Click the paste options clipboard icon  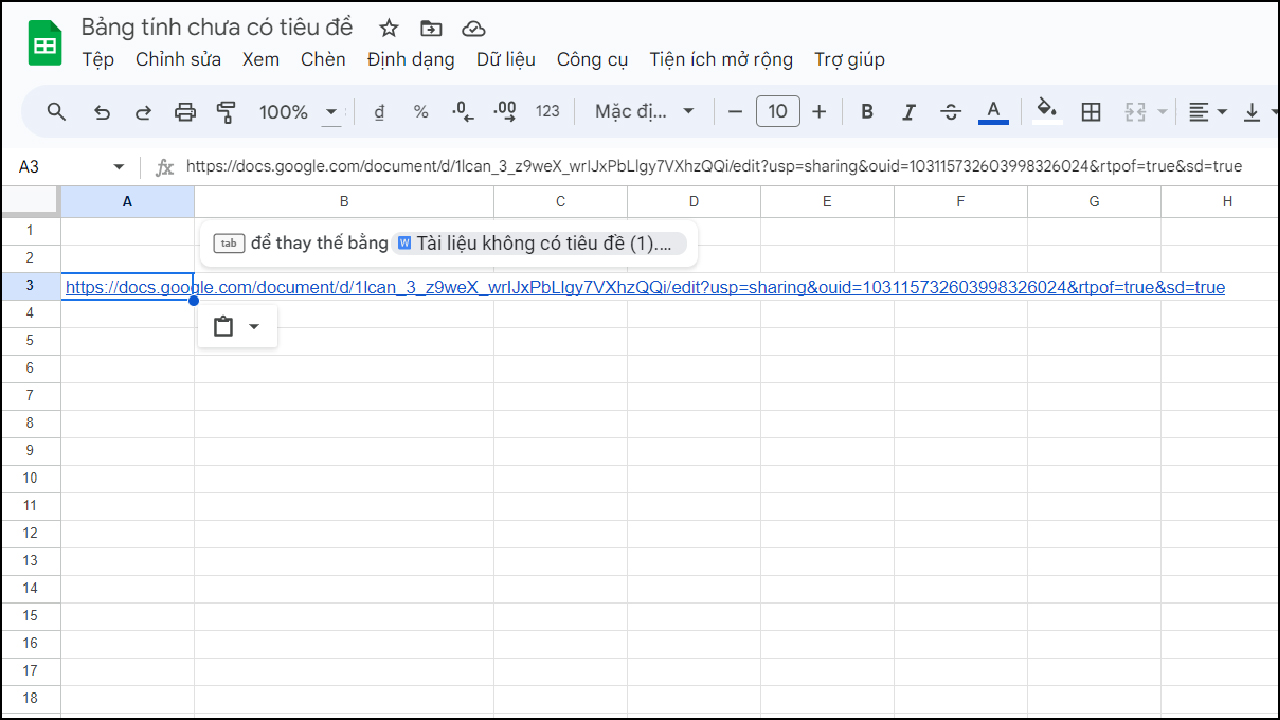pyautogui.click(x=223, y=327)
